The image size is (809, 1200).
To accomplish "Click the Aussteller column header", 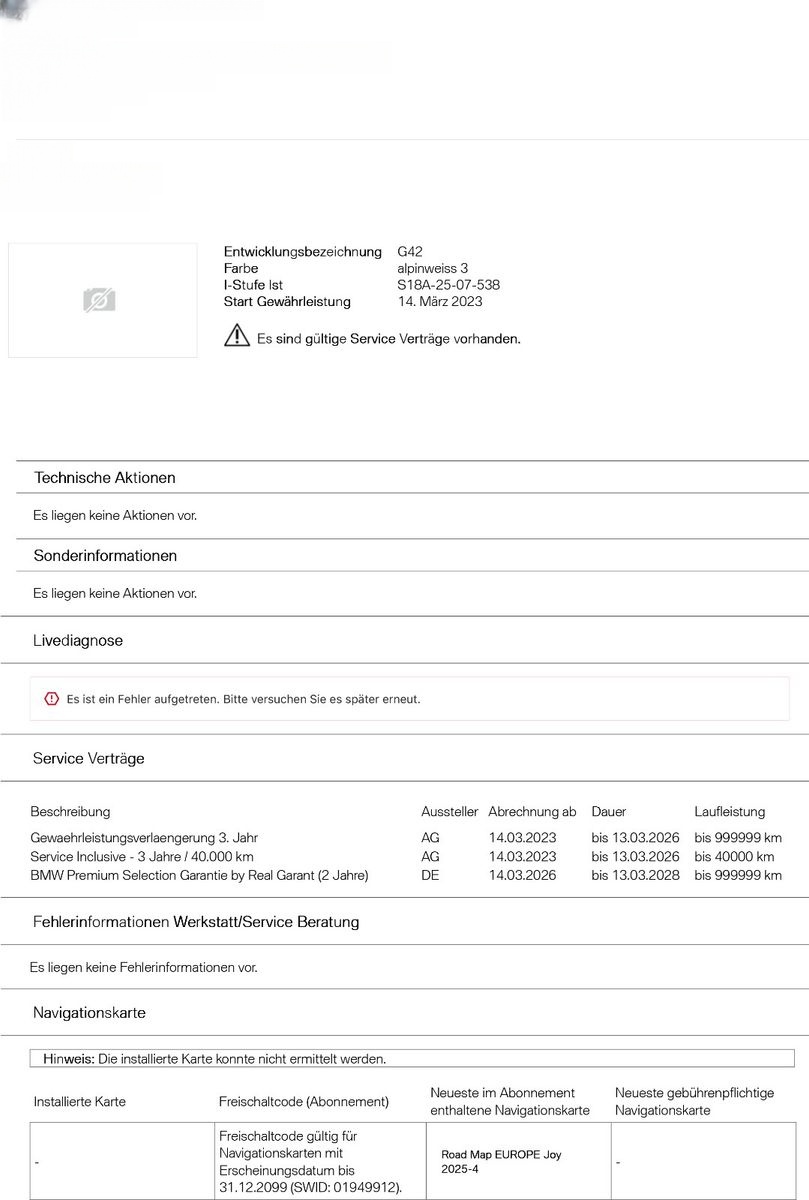I will (450, 811).
